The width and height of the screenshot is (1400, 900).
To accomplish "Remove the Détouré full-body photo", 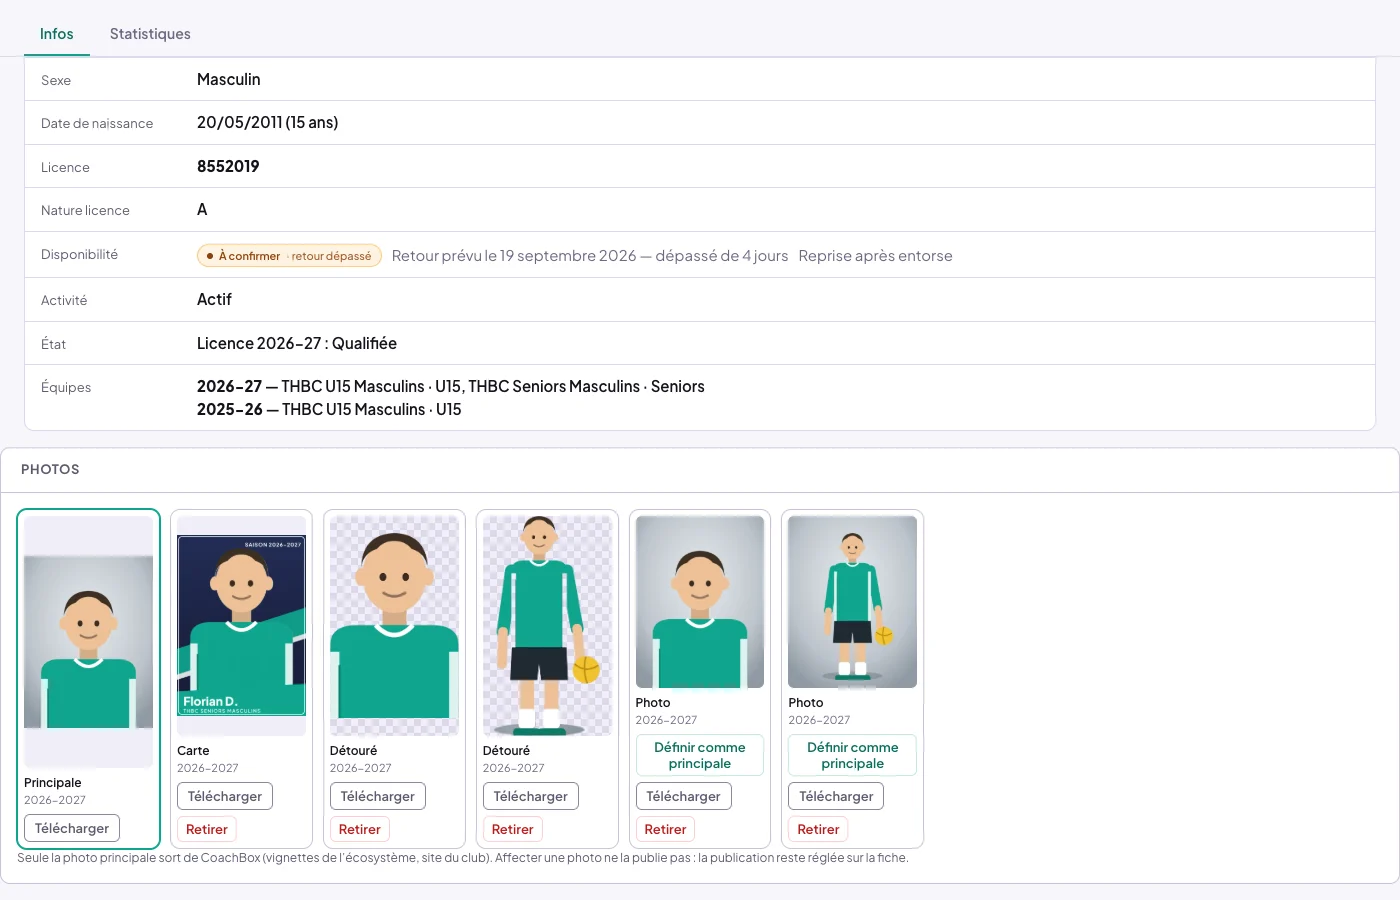I will 513,829.
